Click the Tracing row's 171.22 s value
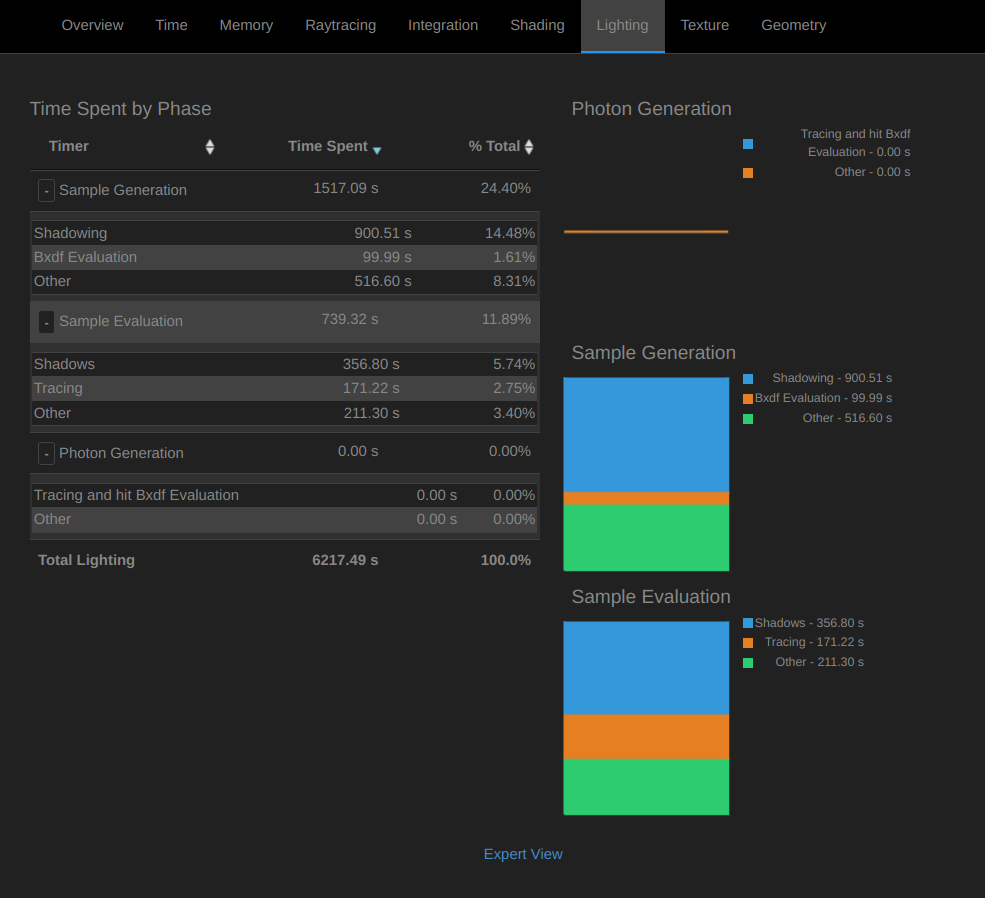Viewport: 985px width, 898px height. click(371, 388)
